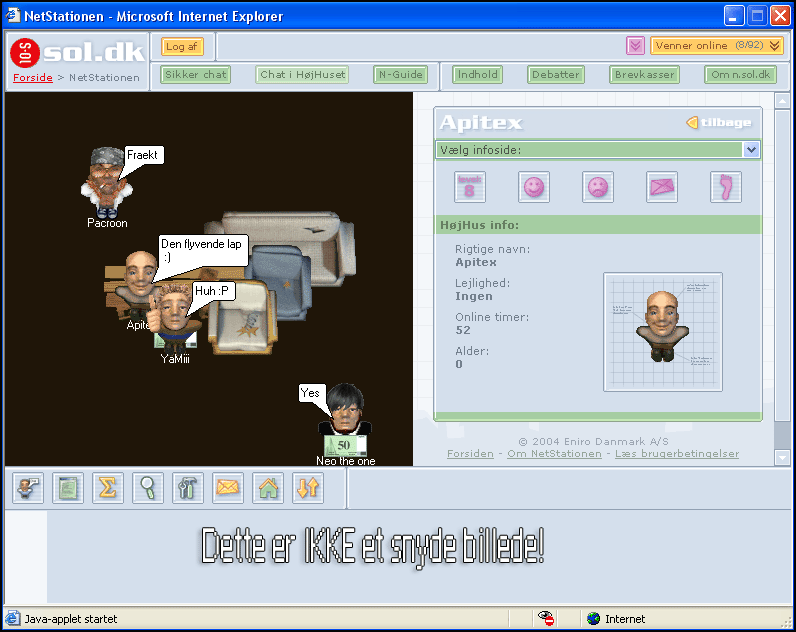Click the avatar chat icon in bottom toolbar
This screenshot has height=632, width=796.
tap(28, 488)
